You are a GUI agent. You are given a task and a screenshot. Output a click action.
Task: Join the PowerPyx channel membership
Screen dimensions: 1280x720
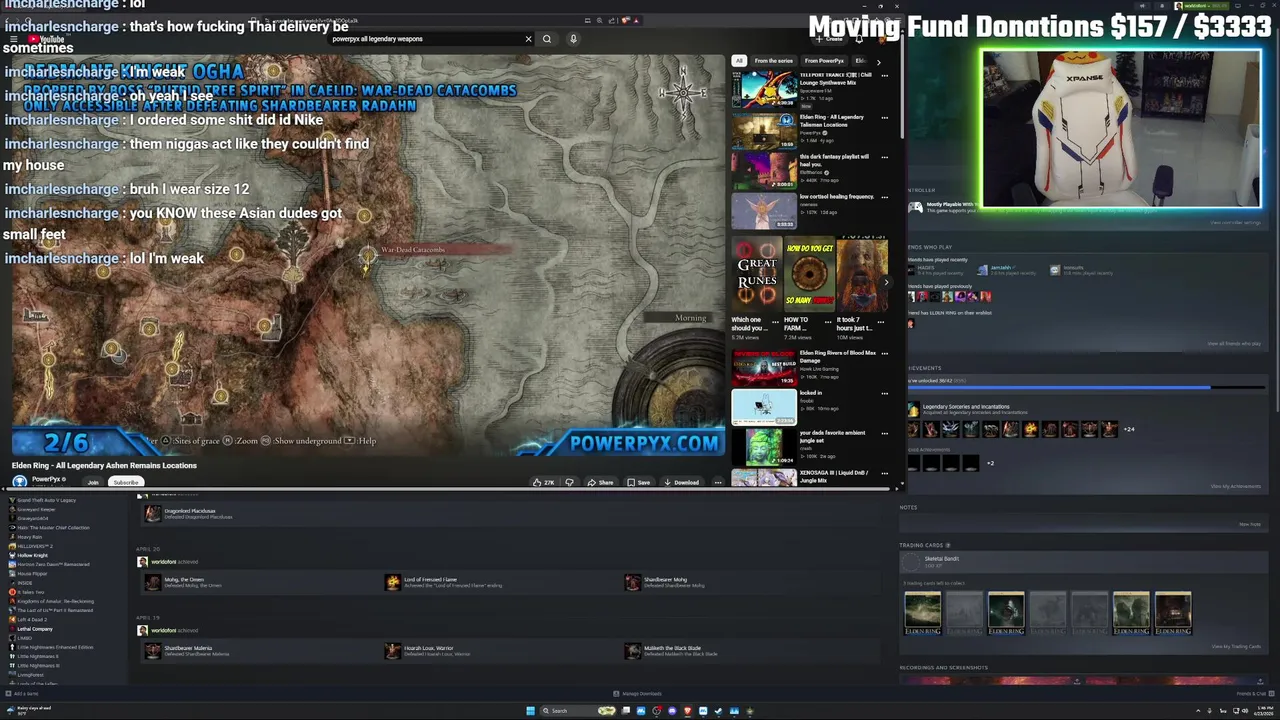tap(93, 482)
